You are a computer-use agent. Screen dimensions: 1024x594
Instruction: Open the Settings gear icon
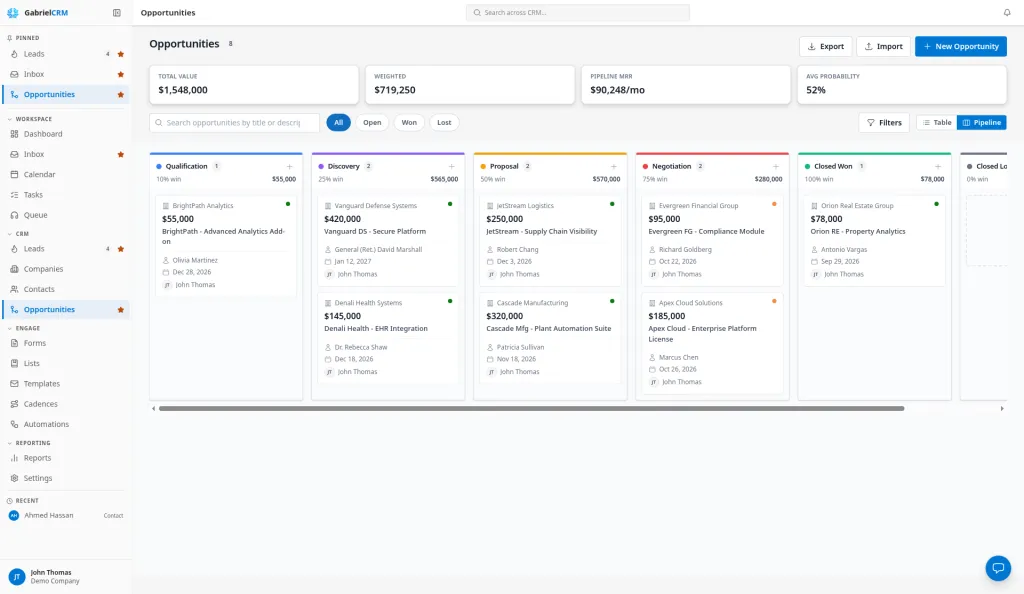[x=14, y=478]
